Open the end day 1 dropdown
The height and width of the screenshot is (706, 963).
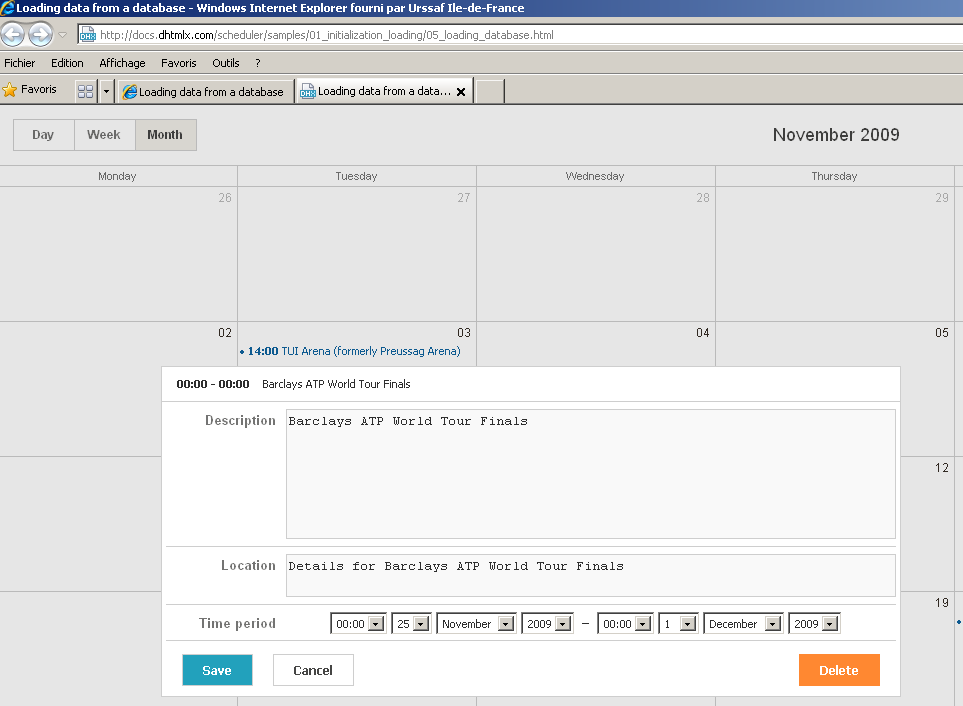tap(678, 624)
